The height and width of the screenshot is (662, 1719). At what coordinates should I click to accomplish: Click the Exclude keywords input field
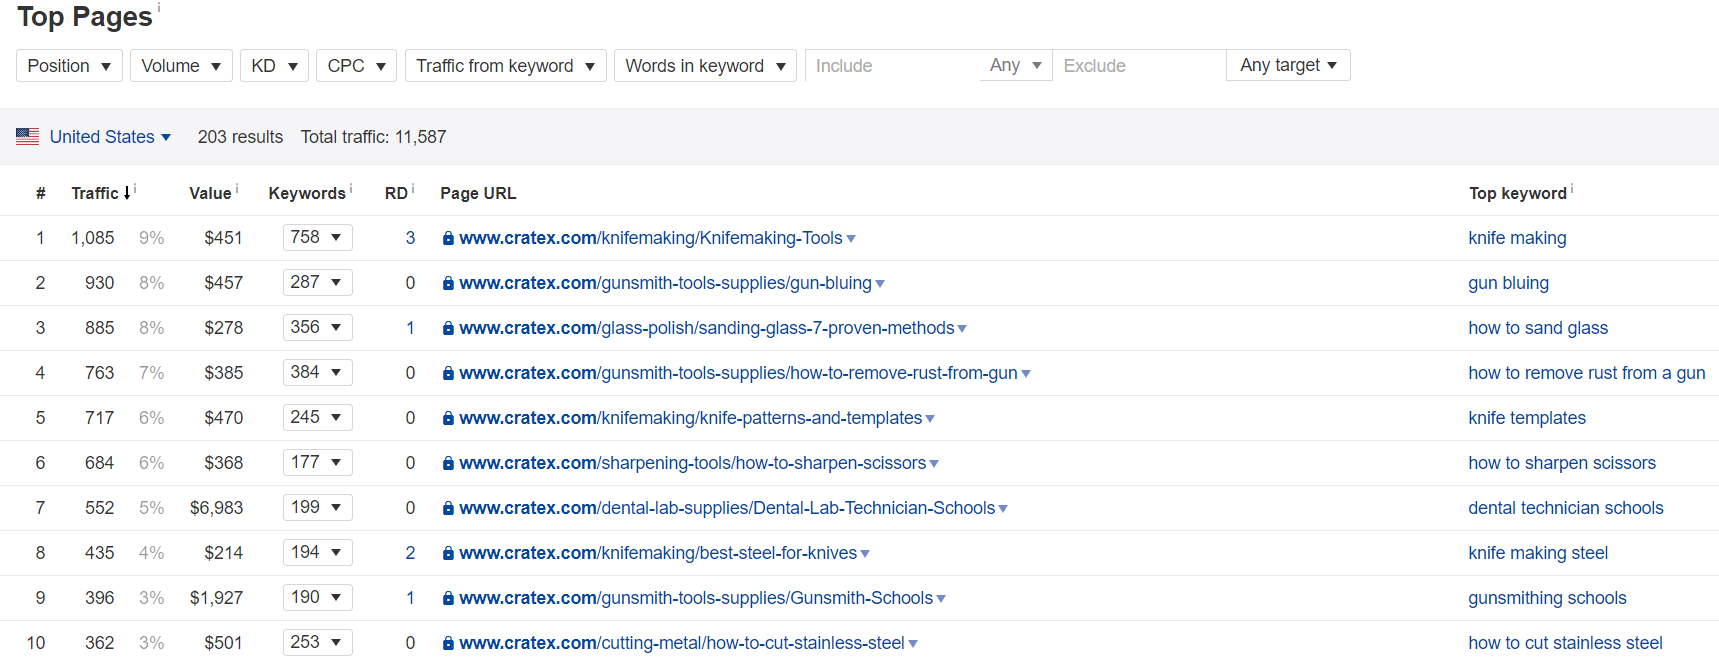pyautogui.click(x=1139, y=66)
